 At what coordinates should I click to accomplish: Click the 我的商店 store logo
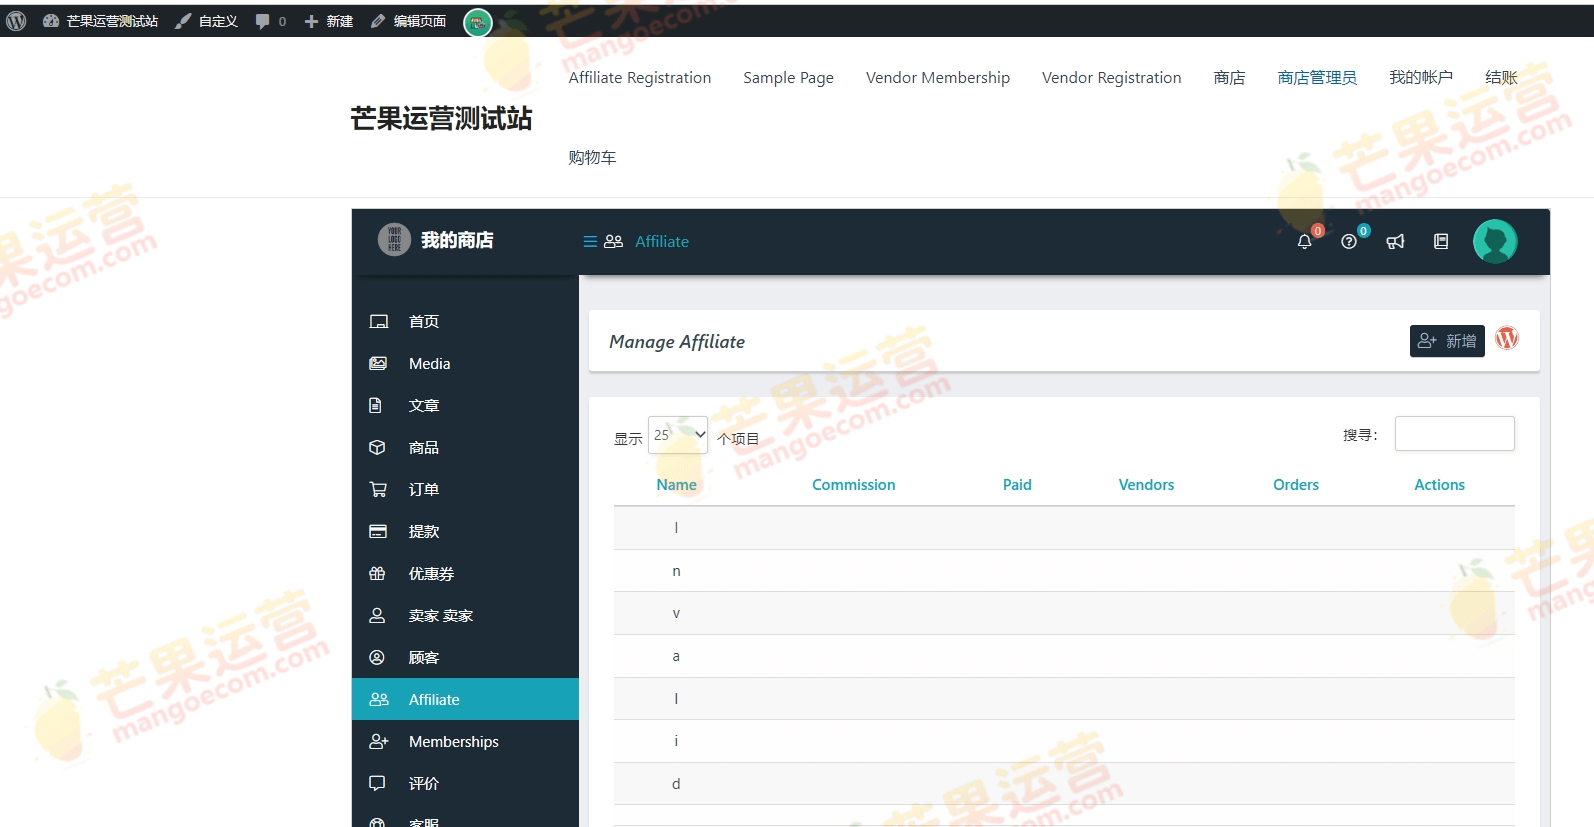pos(394,240)
